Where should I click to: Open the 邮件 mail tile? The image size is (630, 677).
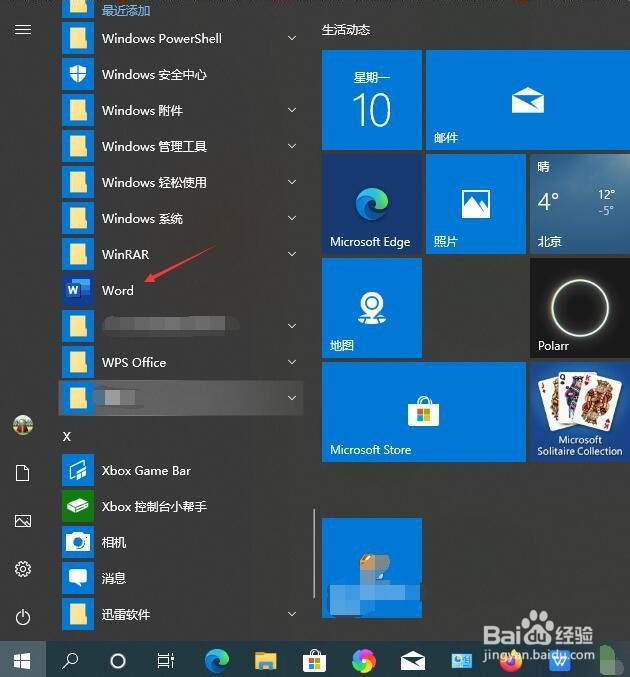[528, 100]
